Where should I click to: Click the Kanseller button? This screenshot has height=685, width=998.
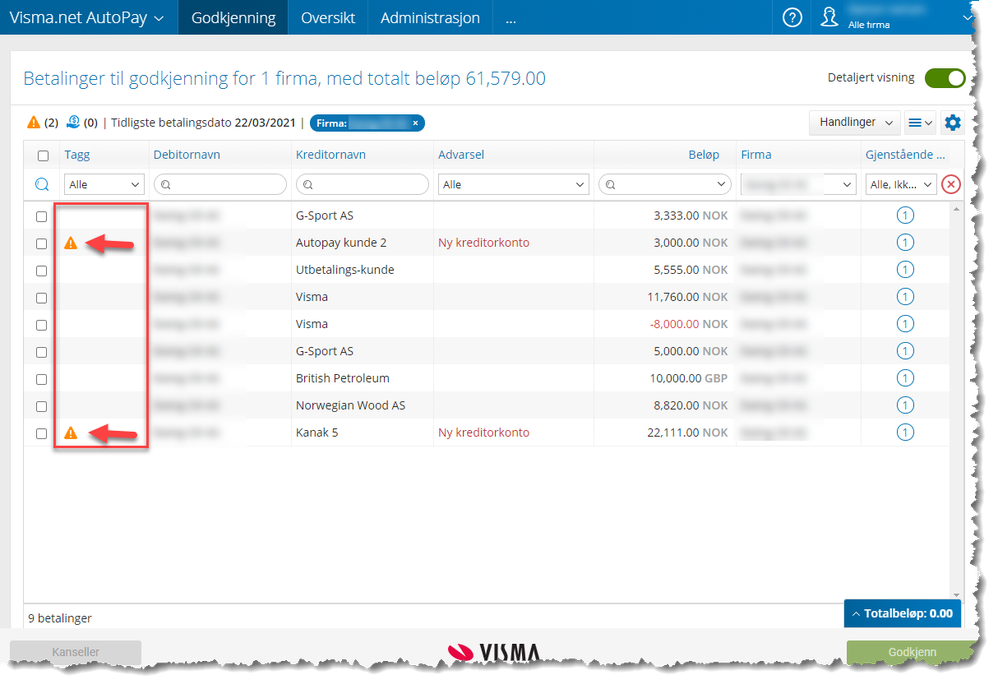75,652
